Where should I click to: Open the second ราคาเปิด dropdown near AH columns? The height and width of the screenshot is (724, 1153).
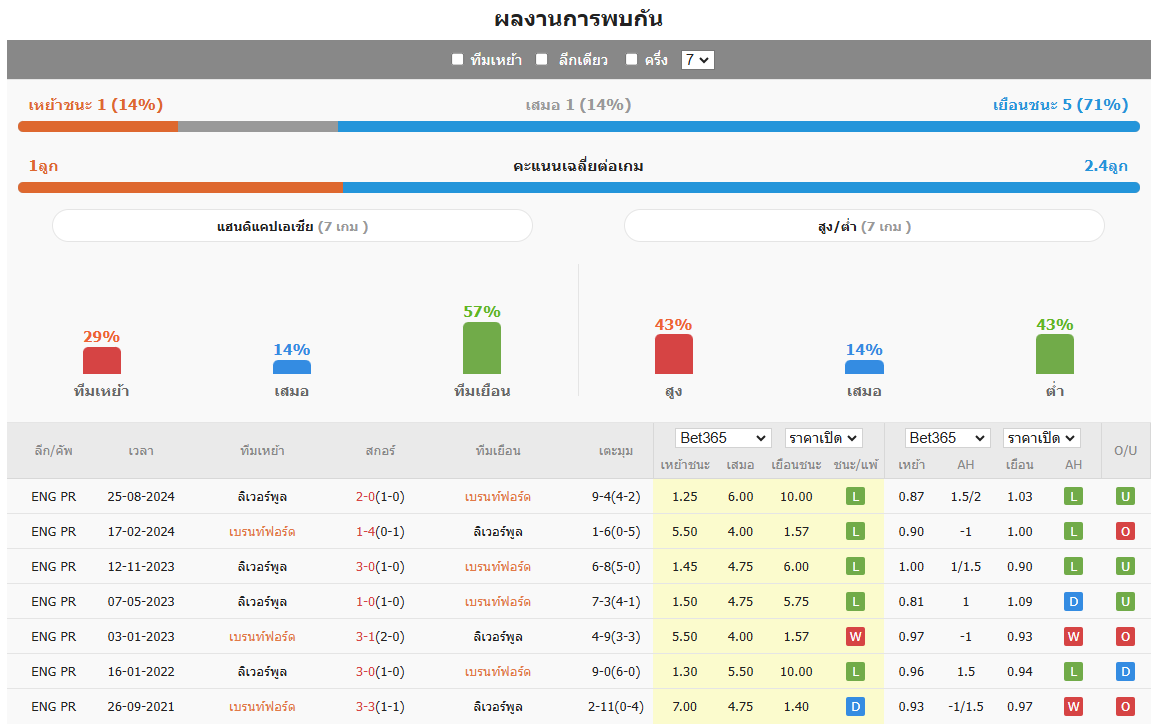point(1041,438)
